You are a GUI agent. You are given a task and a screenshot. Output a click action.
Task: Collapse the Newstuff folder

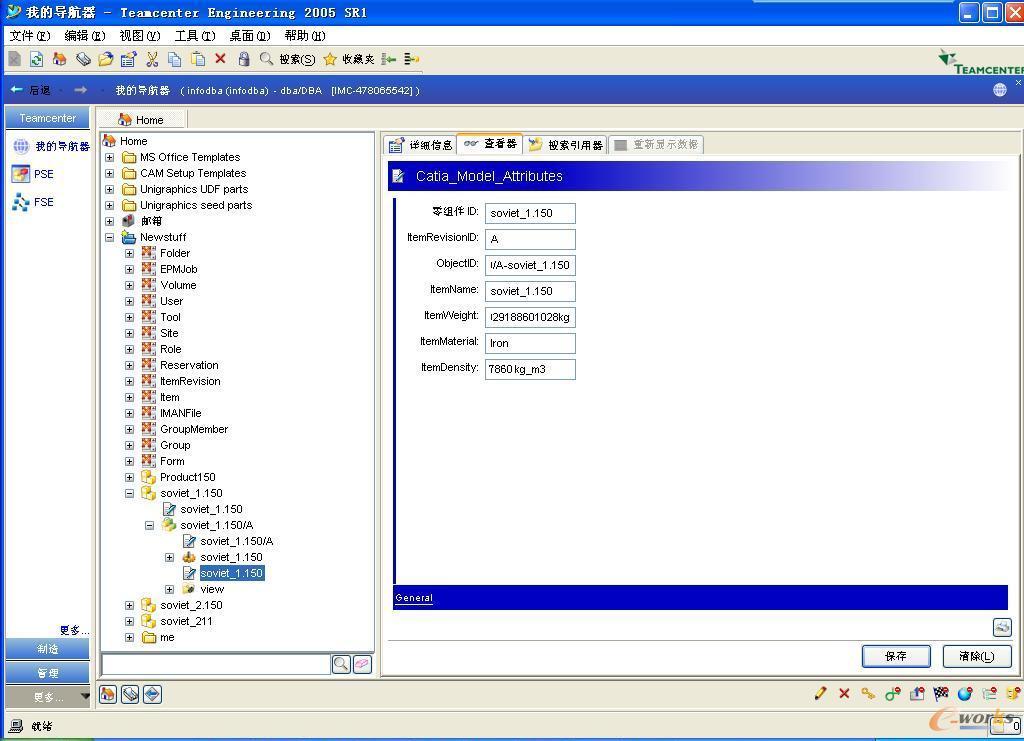click(x=110, y=238)
